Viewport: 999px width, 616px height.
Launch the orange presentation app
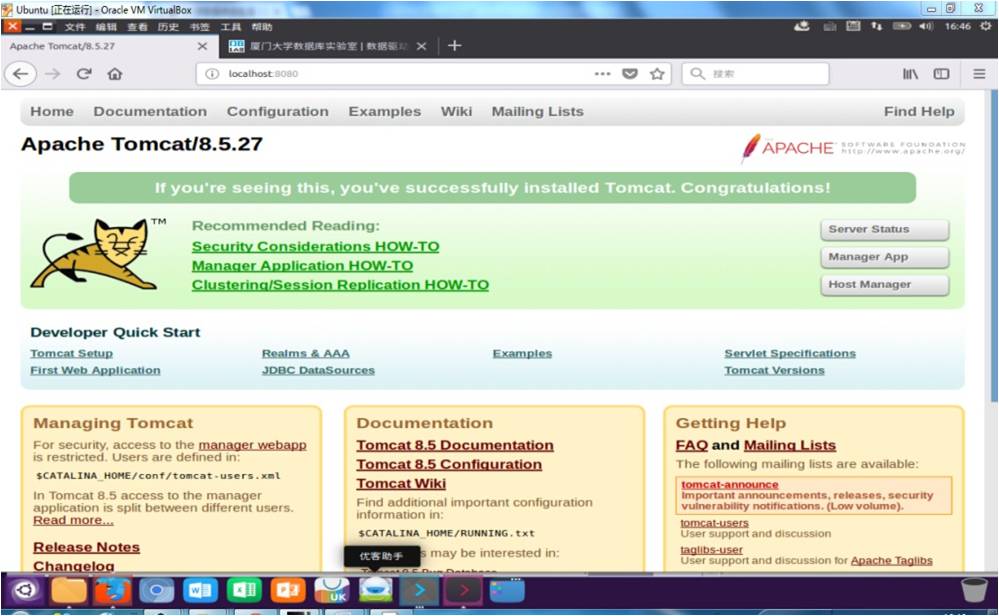tap(288, 590)
